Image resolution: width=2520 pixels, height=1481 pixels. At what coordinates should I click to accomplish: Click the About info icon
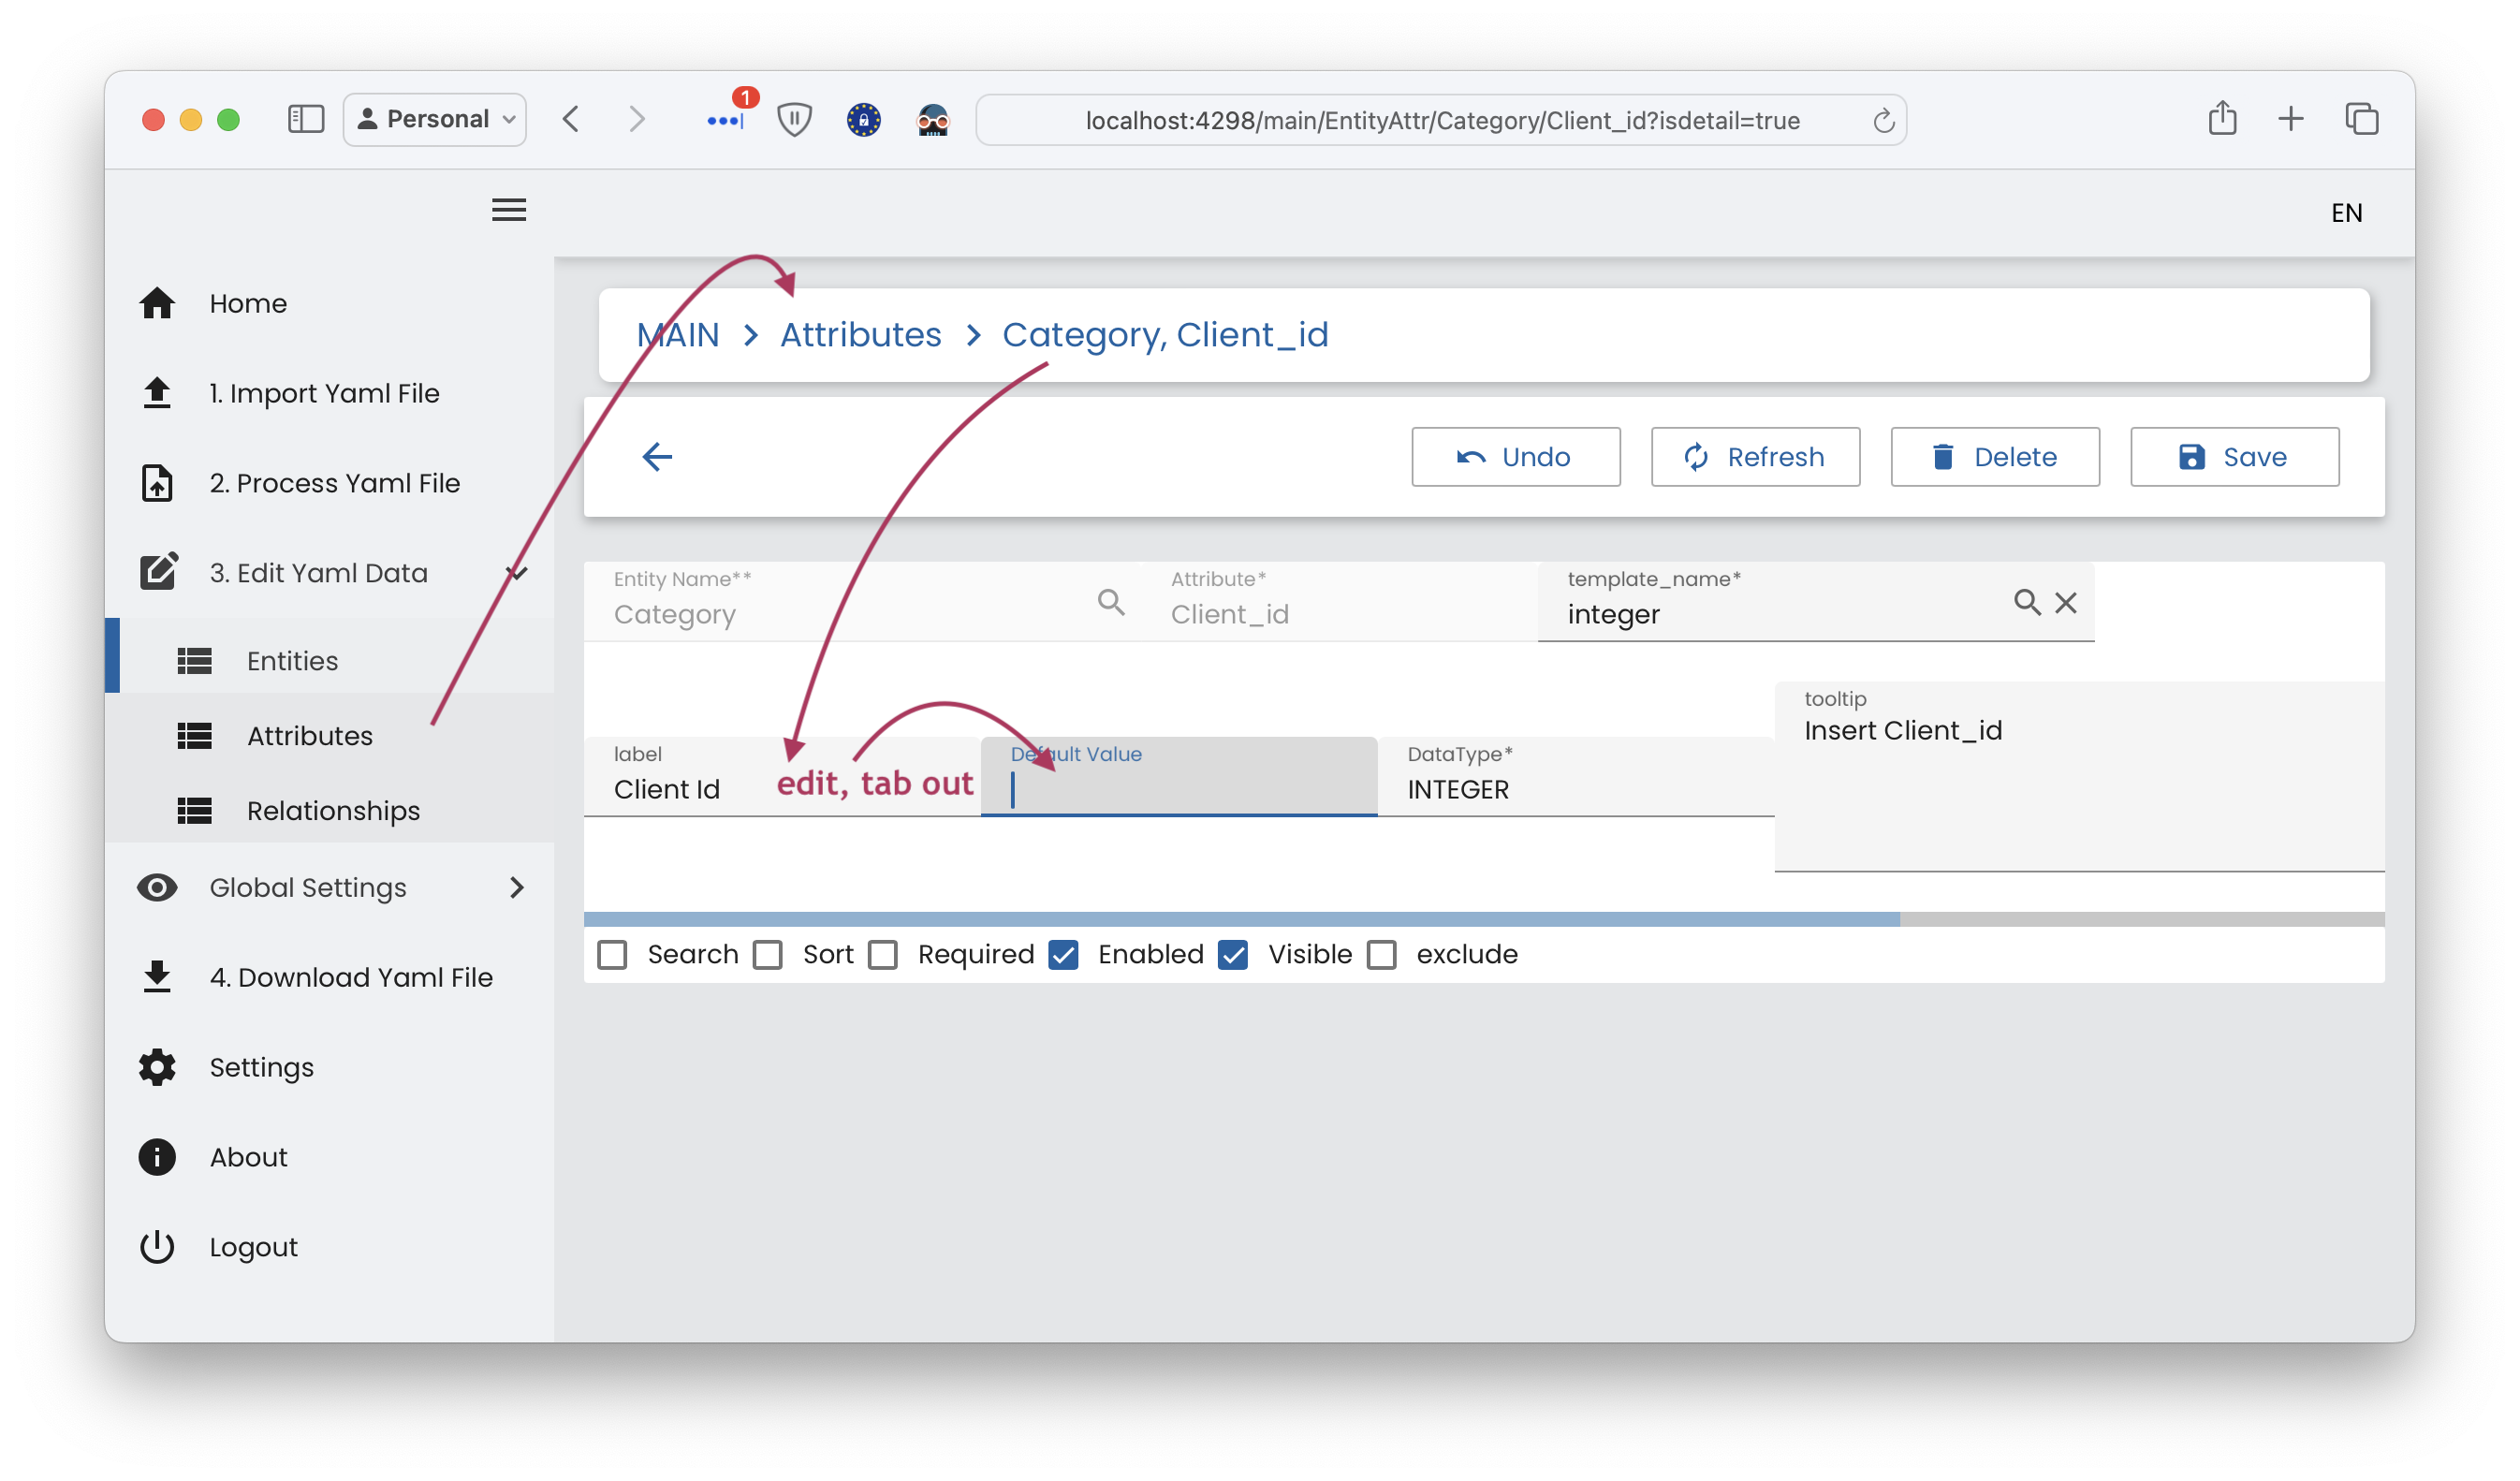coord(157,1157)
